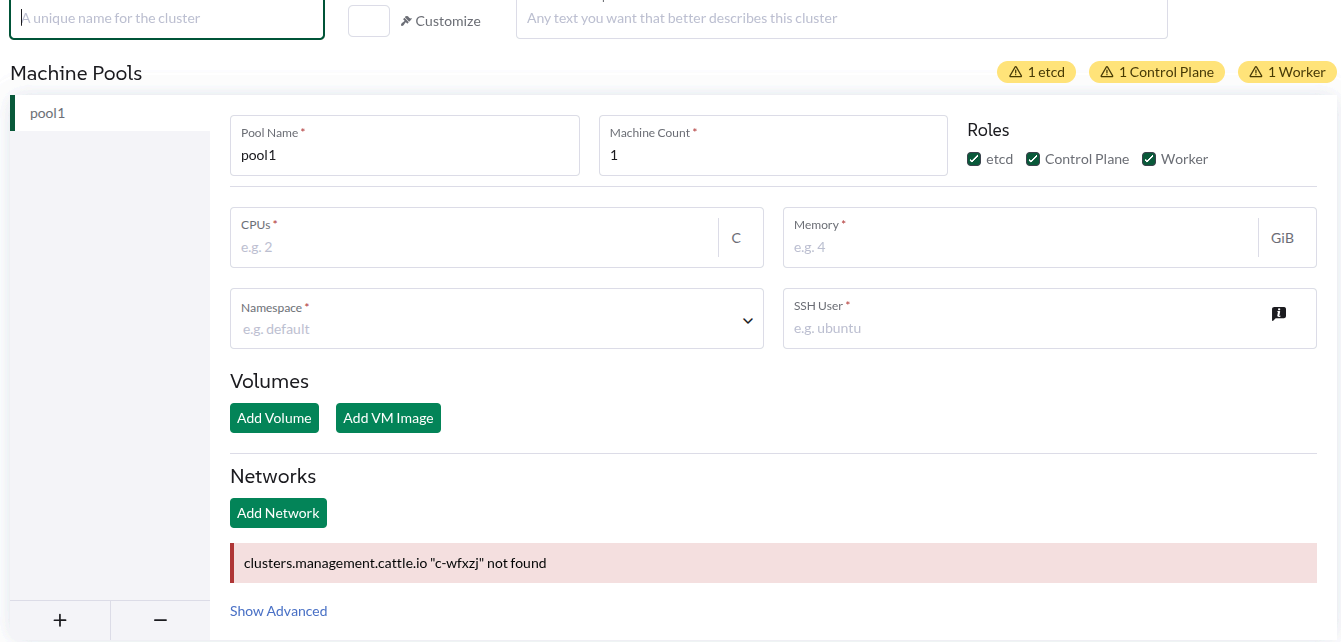Click the minus icon to remove pool
This screenshot has width=1341, height=642.
[160, 621]
